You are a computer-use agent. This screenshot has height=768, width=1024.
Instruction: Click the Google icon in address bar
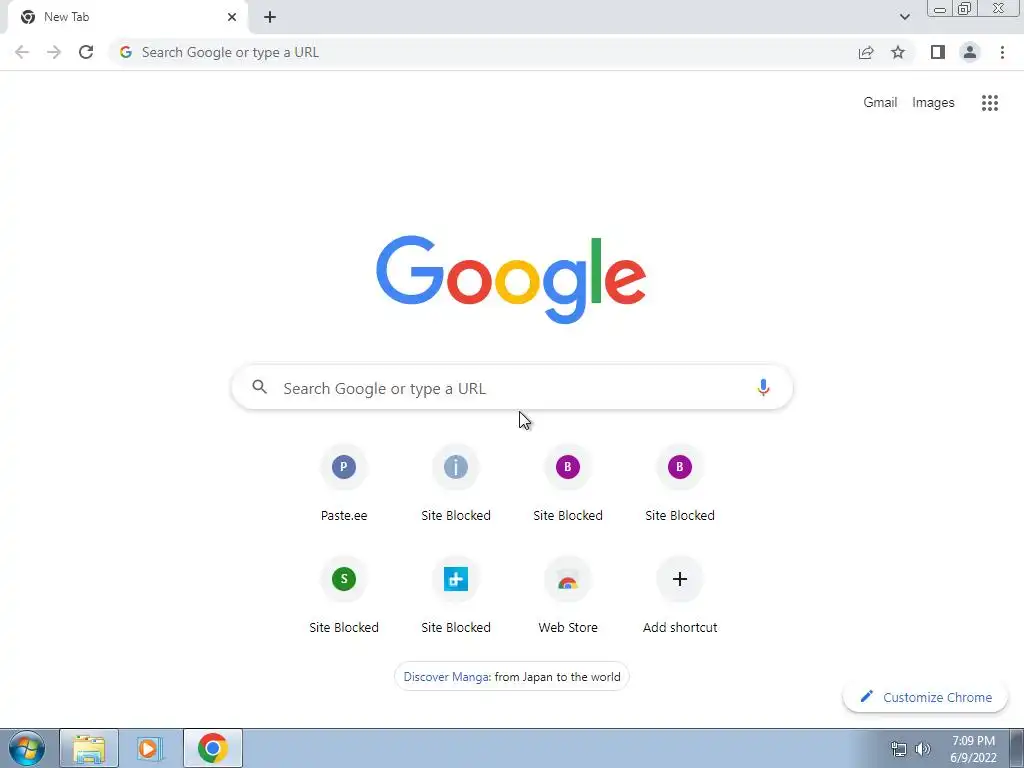(x=126, y=52)
